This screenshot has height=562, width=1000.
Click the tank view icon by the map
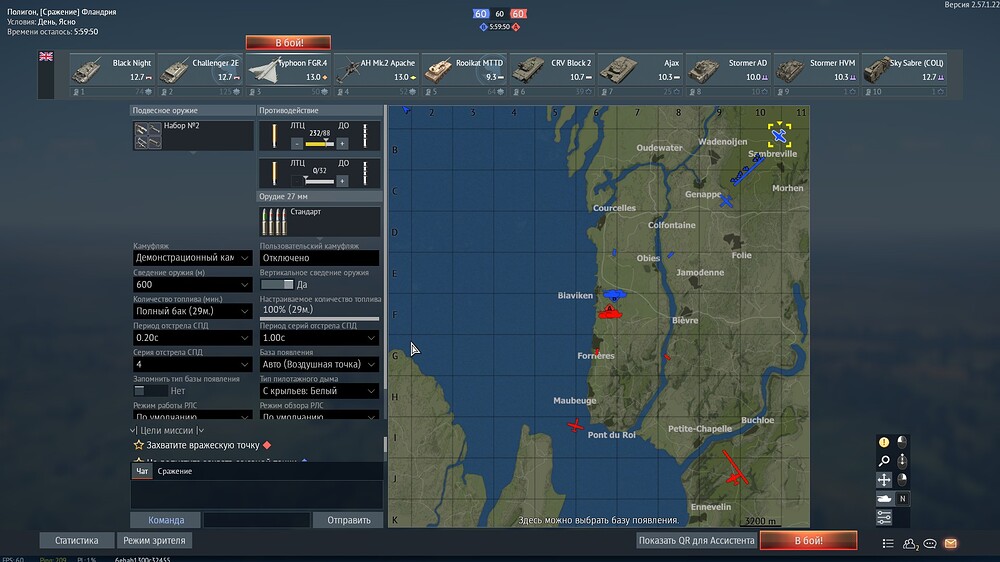pos(884,499)
